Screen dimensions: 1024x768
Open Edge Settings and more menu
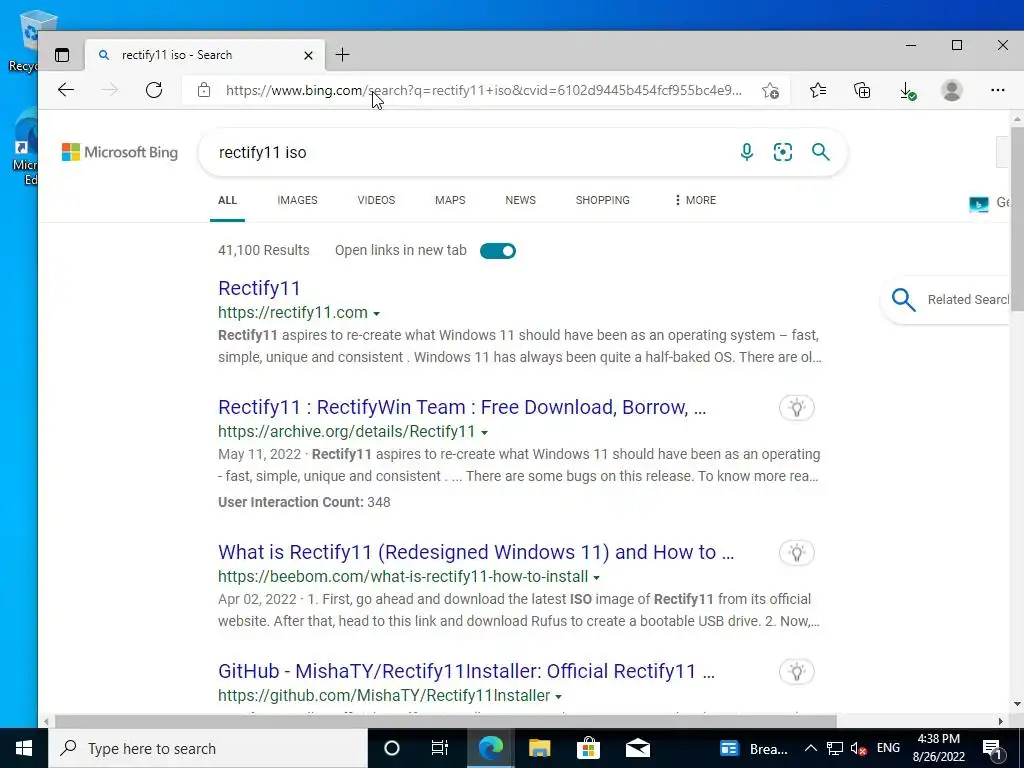coord(997,90)
